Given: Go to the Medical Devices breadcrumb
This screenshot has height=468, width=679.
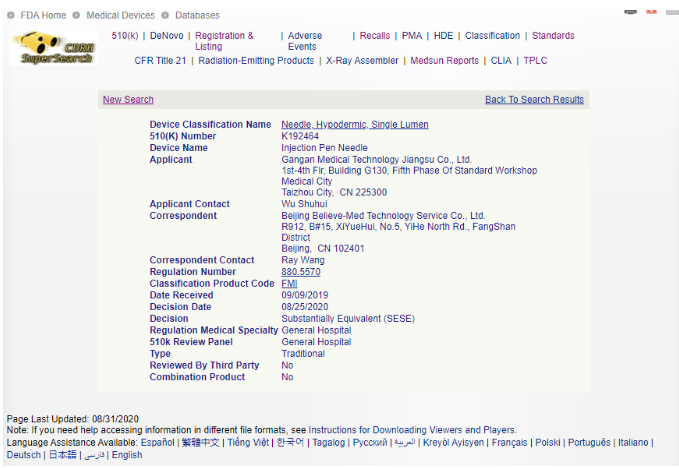Looking at the screenshot, I should coord(119,15).
